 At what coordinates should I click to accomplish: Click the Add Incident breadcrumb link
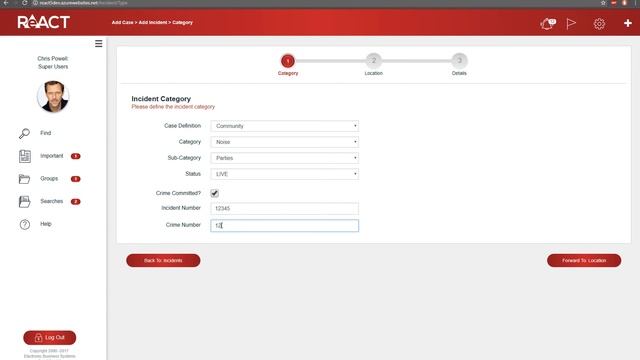153,22
